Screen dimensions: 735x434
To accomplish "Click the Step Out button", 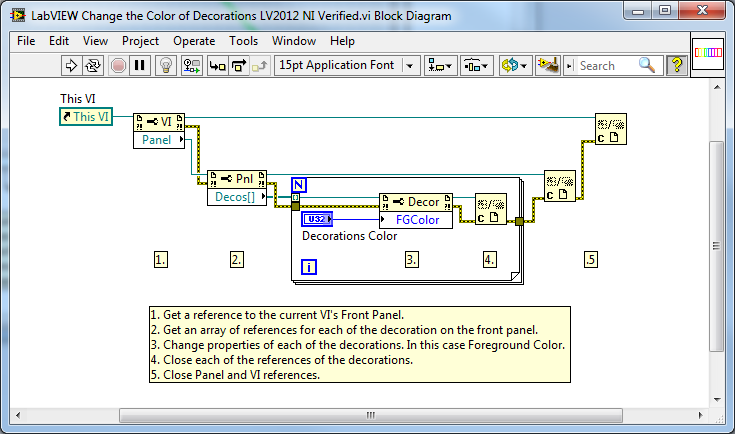I will pyautogui.click(x=260, y=65).
